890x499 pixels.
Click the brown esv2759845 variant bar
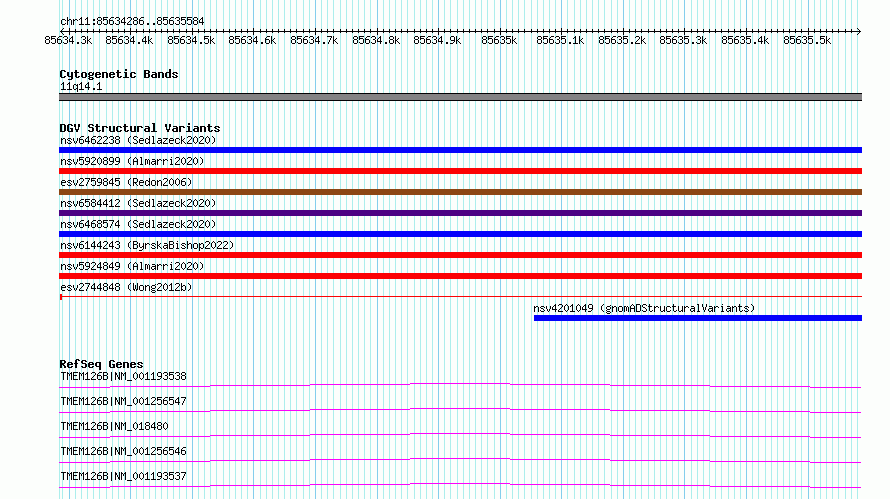tap(460, 192)
